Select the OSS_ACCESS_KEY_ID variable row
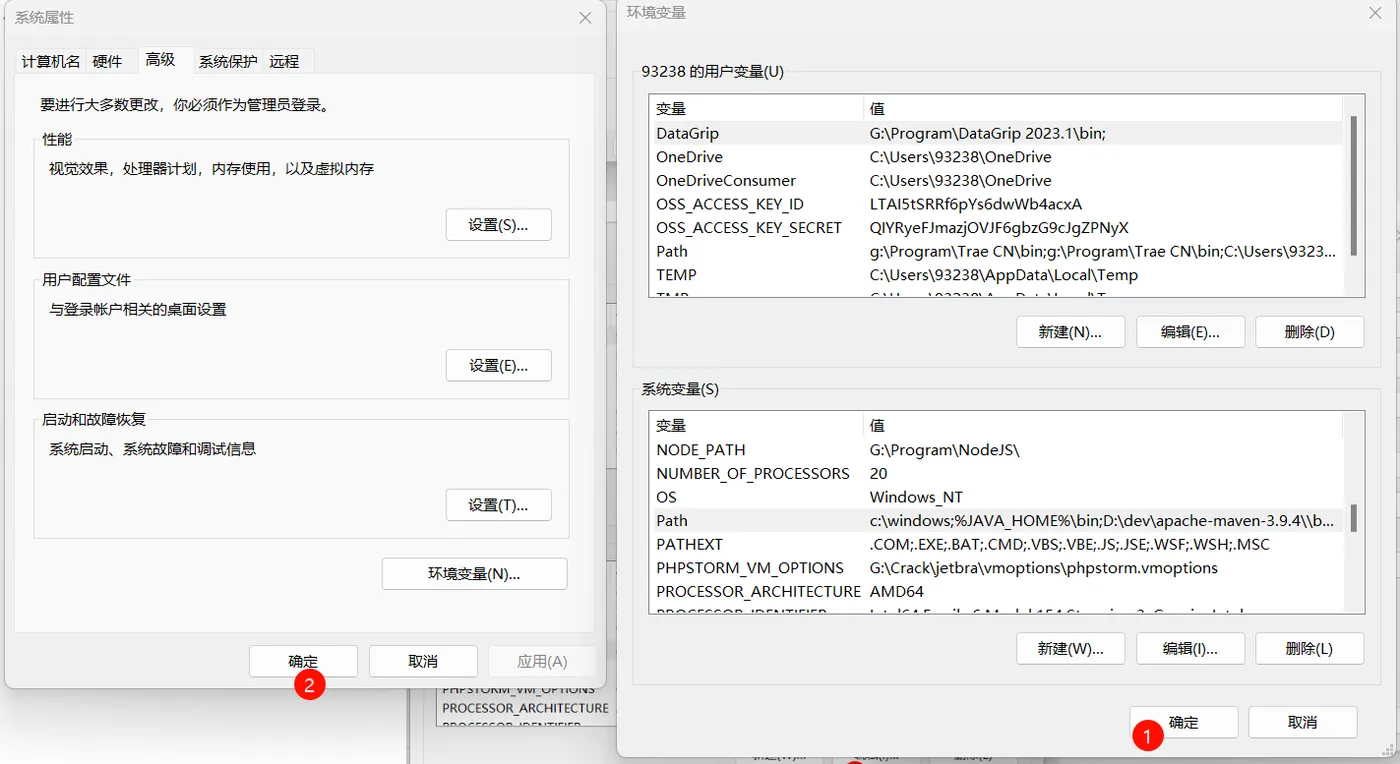 (995, 204)
